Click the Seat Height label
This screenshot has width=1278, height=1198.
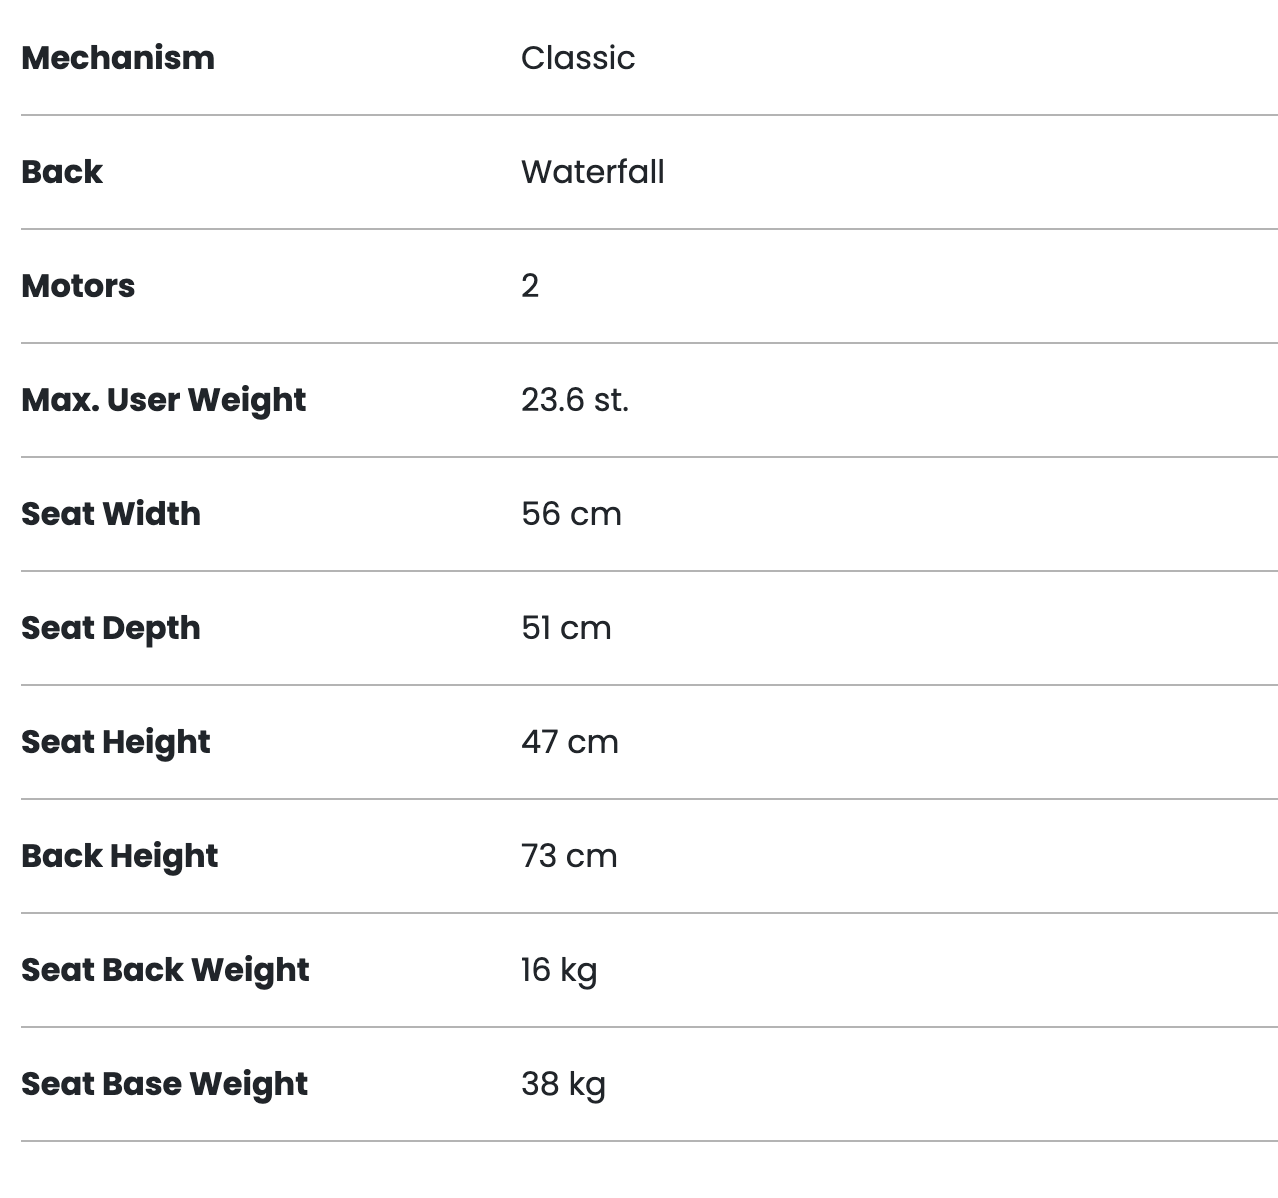[116, 742]
